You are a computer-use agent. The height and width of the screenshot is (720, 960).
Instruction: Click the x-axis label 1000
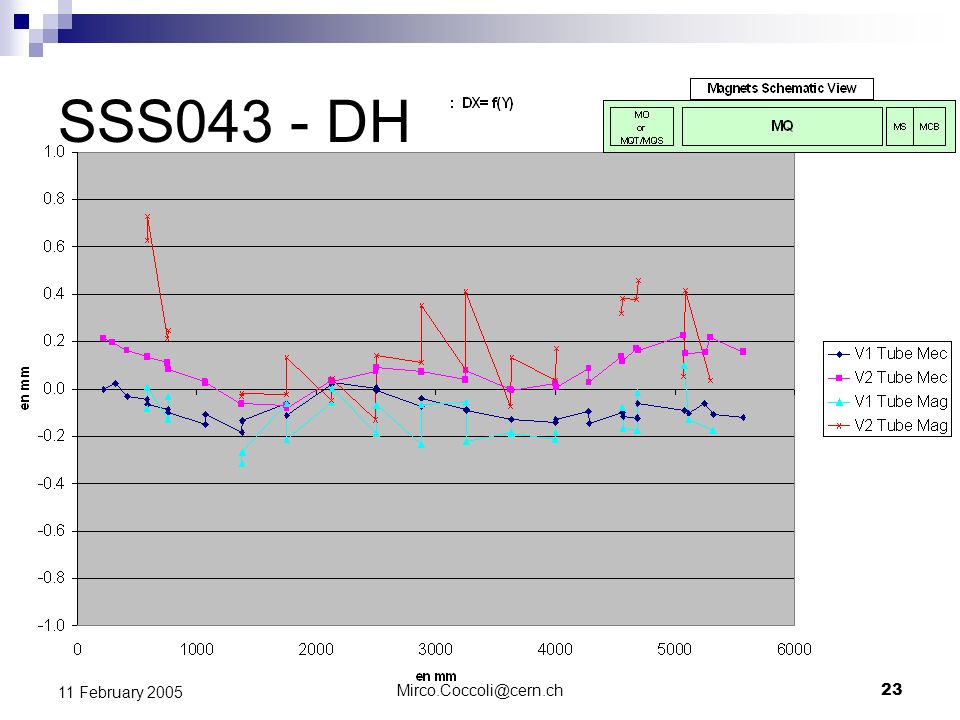coord(197,649)
